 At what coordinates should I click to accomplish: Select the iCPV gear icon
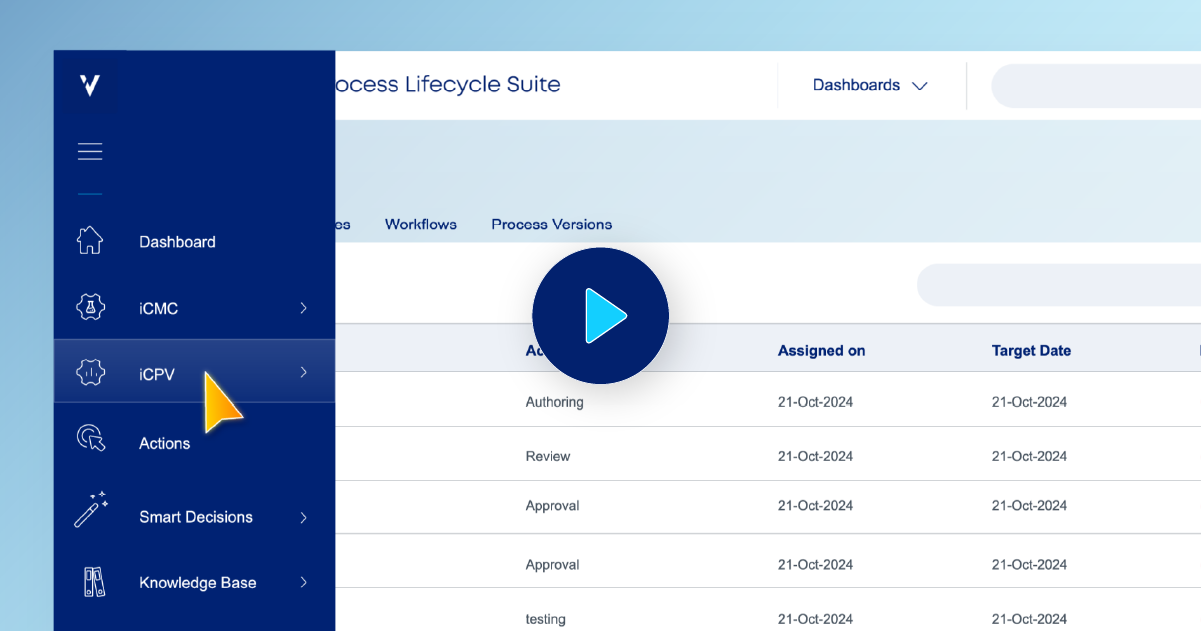tap(90, 371)
